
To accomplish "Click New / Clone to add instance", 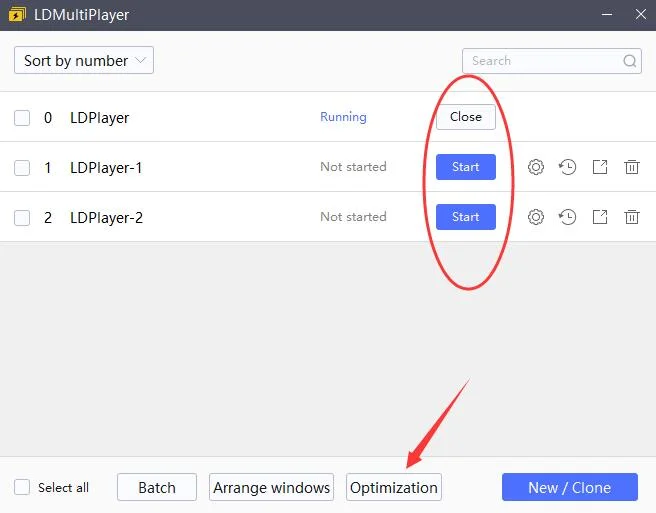I will coord(570,487).
